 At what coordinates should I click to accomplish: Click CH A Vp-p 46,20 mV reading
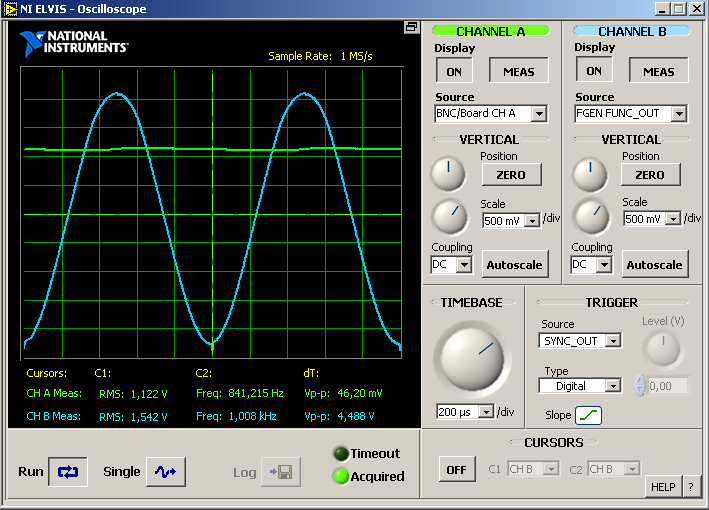[x=343, y=393]
